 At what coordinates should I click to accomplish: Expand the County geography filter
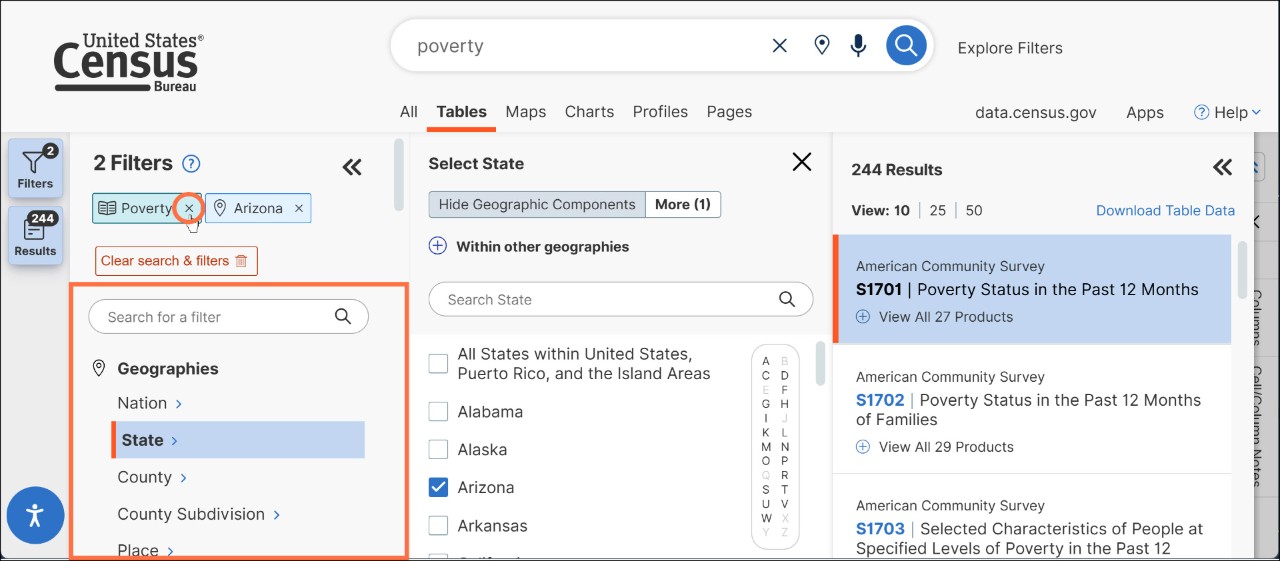(x=152, y=477)
